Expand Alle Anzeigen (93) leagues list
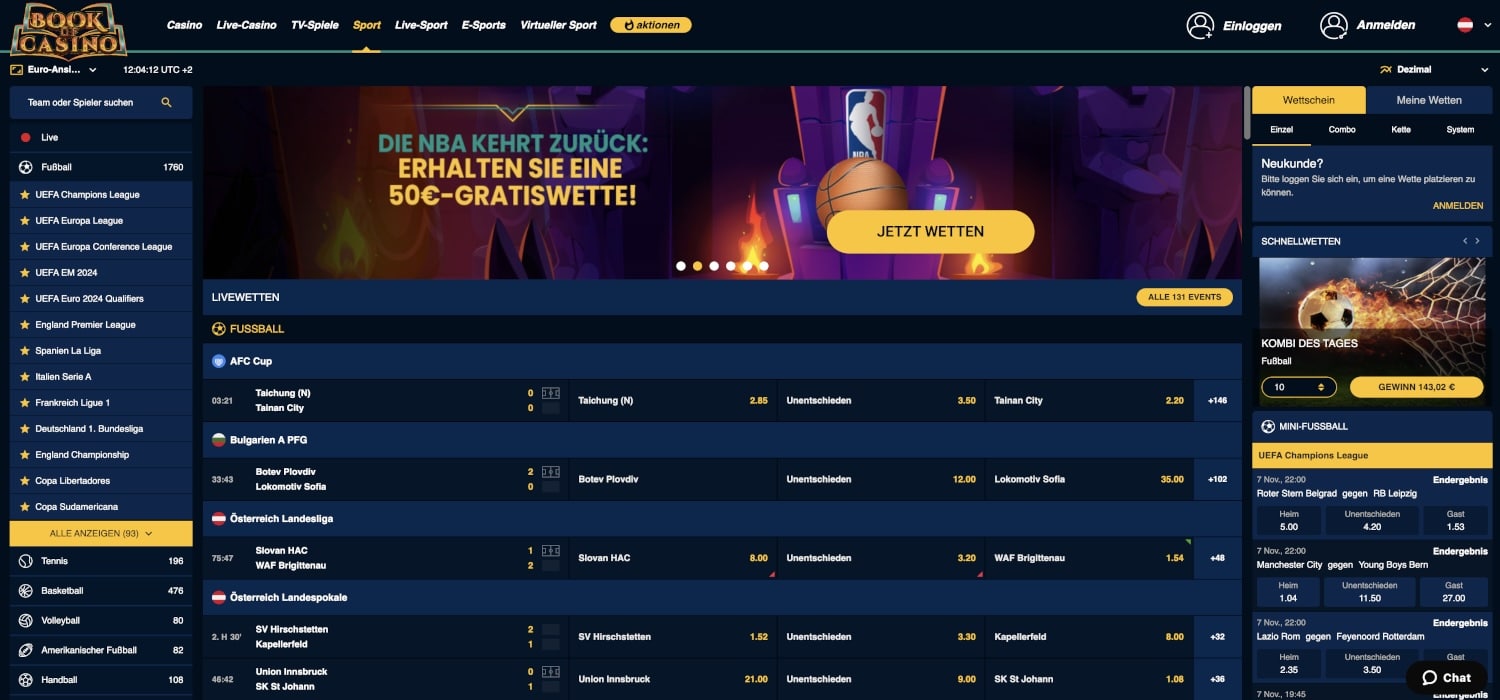This screenshot has width=1500, height=700. pyautogui.click(x=101, y=534)
